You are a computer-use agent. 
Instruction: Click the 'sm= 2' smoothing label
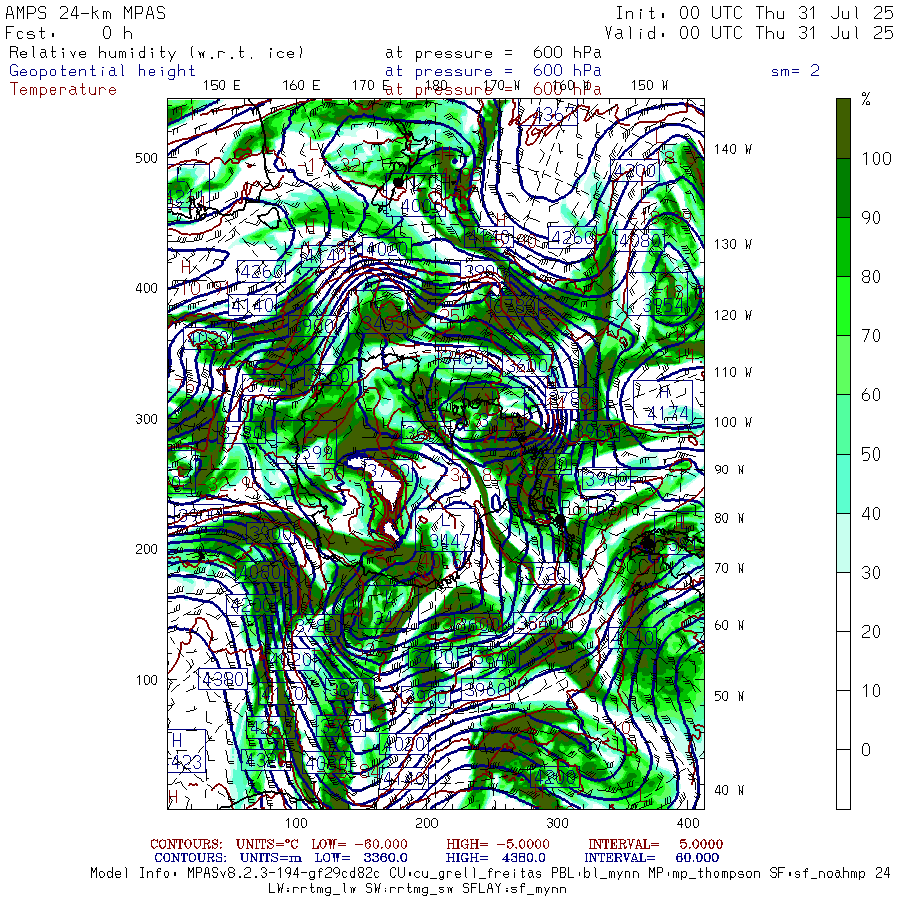[x=795, y=71]
